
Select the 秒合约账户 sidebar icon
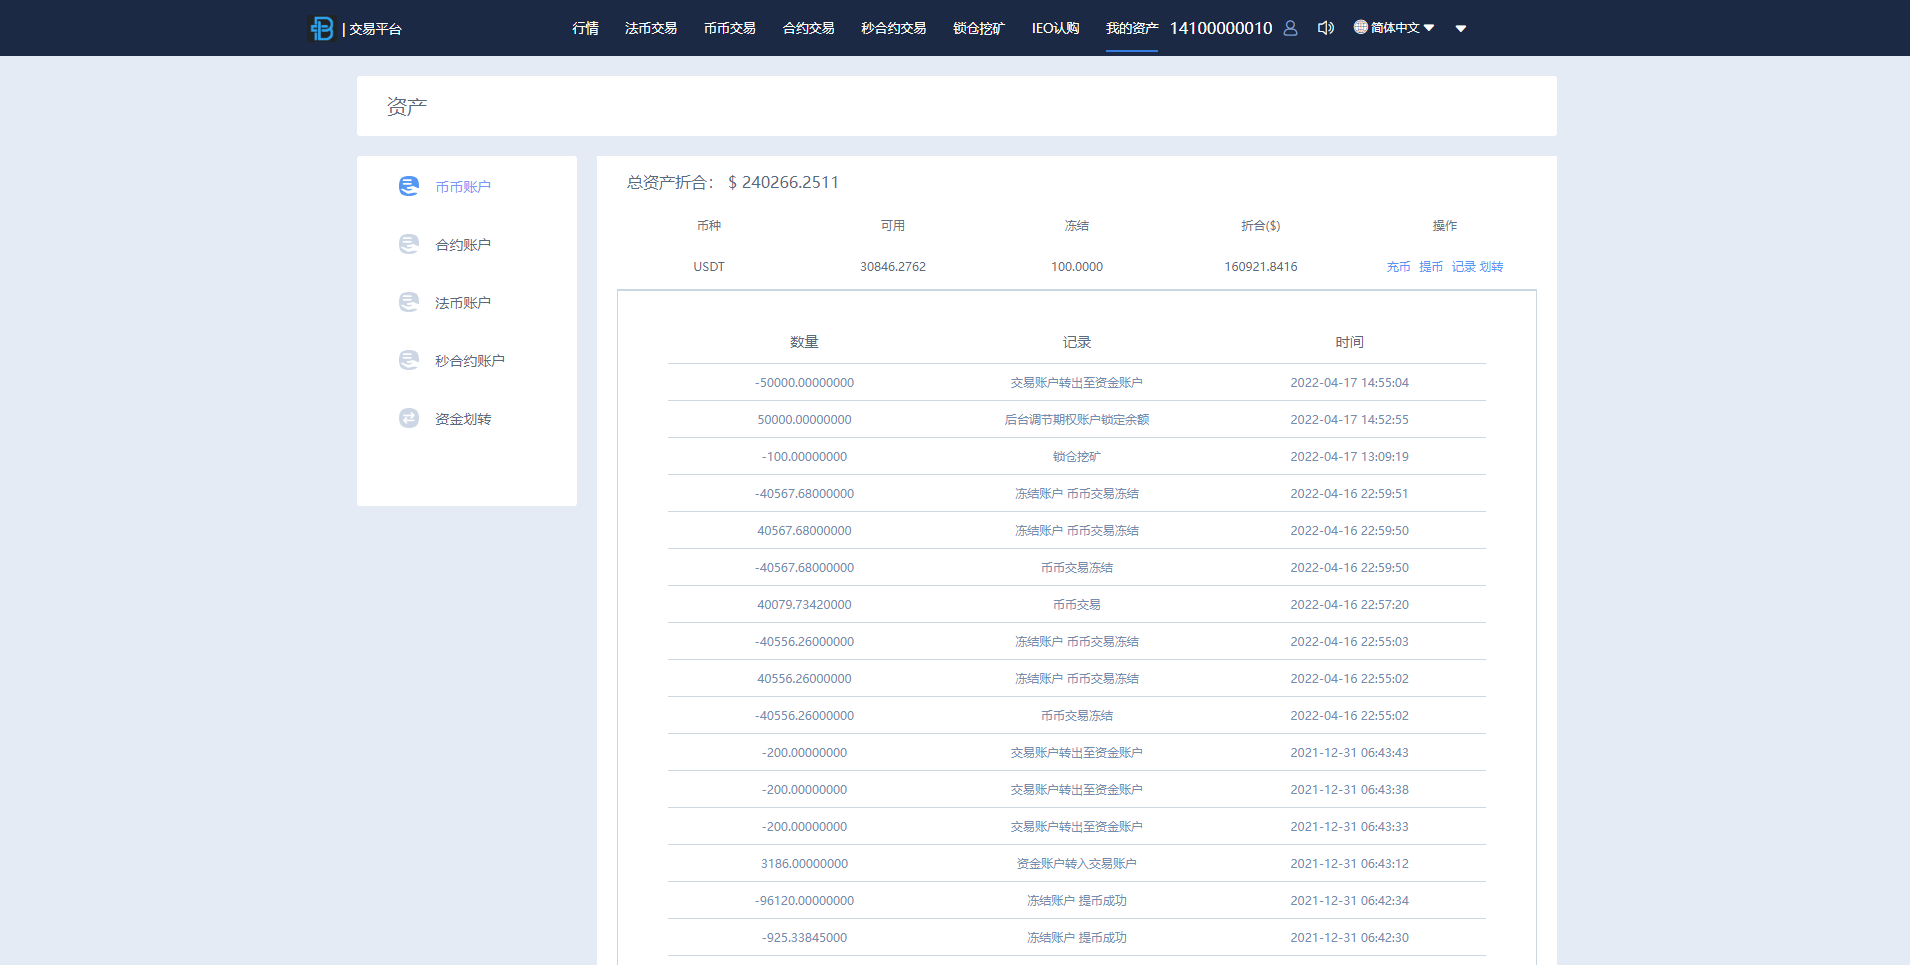(408, 360)
